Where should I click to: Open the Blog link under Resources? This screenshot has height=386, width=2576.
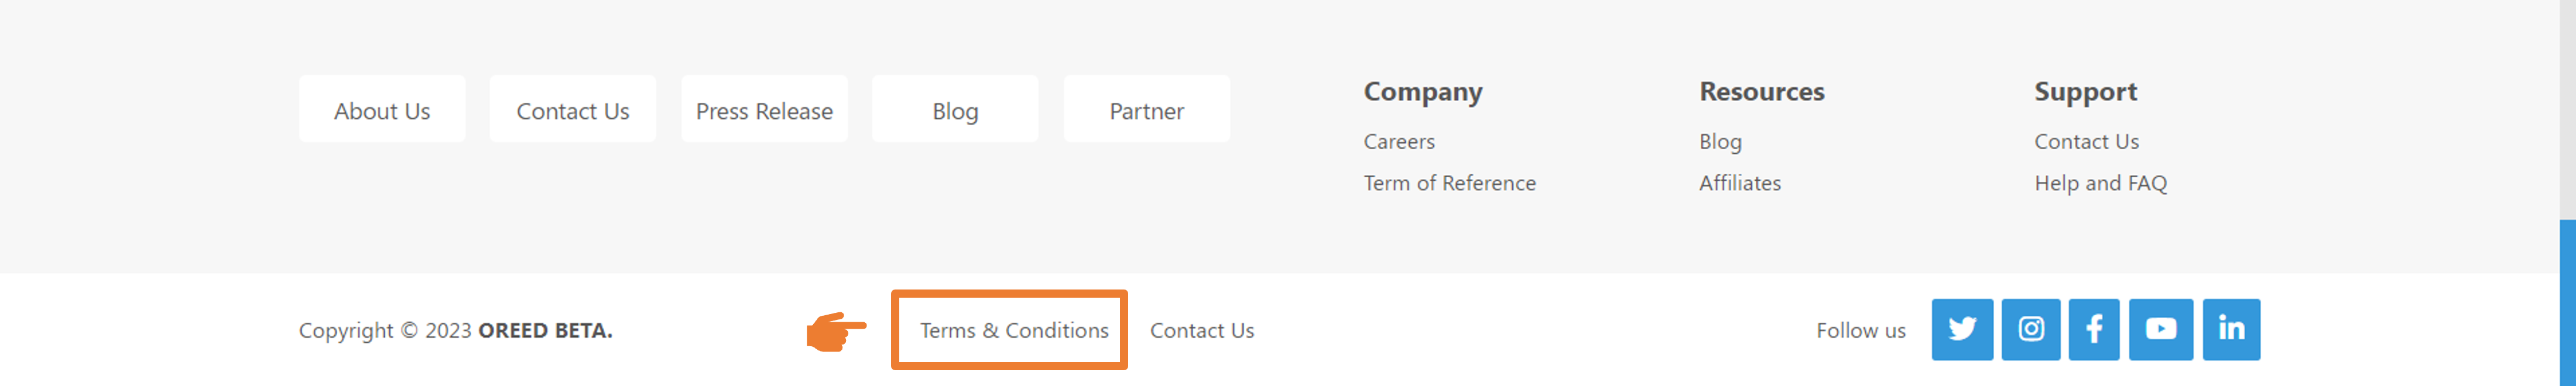click(x=1720, y=142)
